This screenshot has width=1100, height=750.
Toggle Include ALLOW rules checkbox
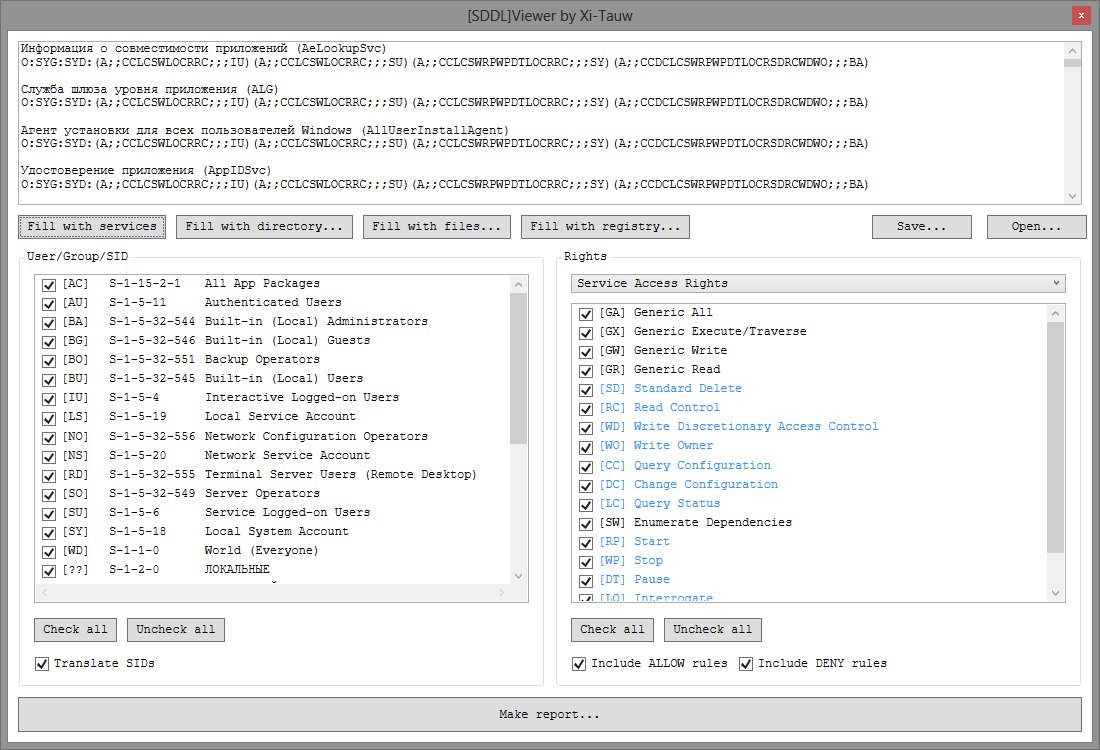point(579,664)
